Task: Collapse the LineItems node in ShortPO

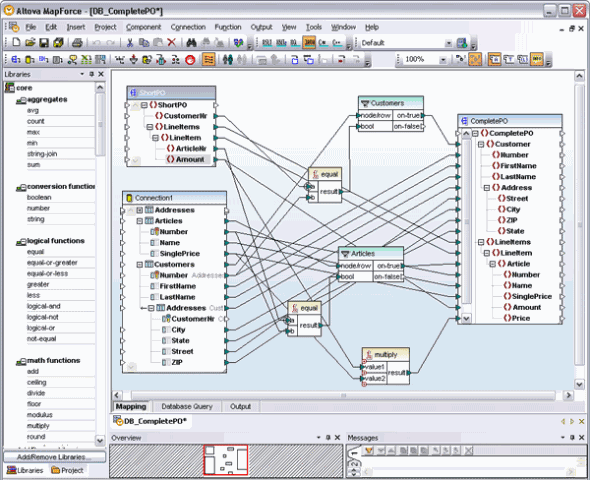Action: pos(150,127)
